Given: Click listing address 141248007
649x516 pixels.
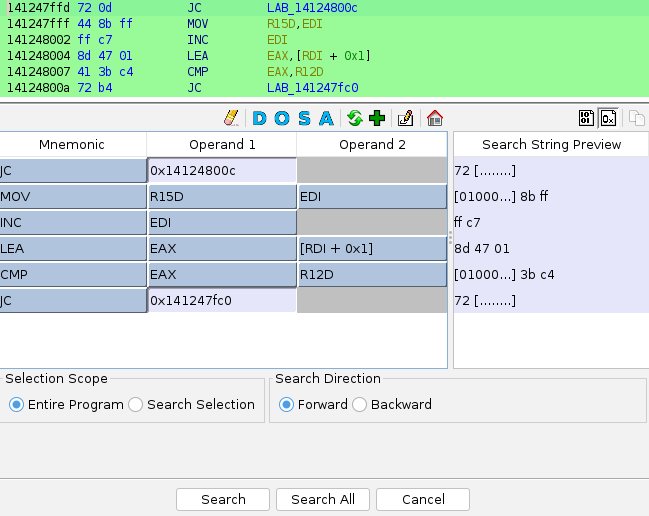Looking at the screenshot, I should pyautogui.click(x=38, y=72).
